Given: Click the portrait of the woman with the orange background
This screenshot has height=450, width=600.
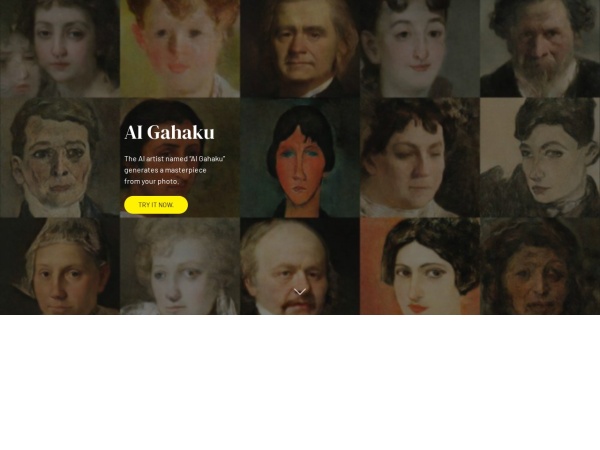Looking at the screenshot, I should [x=420, y=266].
